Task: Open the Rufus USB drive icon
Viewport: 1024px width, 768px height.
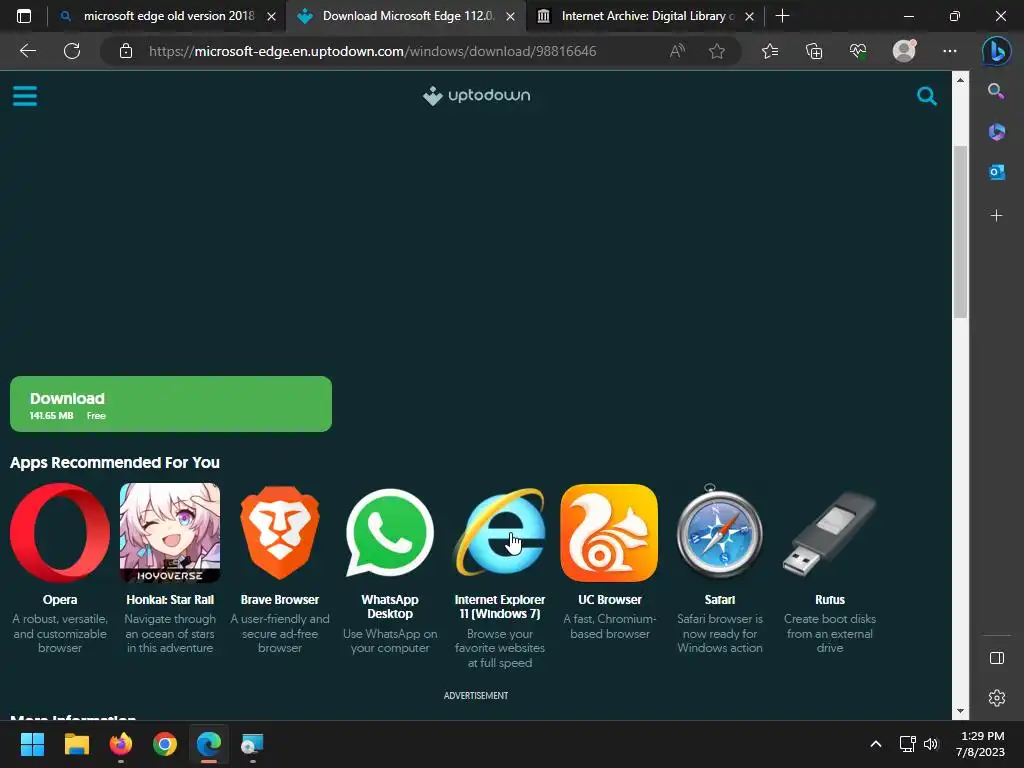Action: [829, 533]
